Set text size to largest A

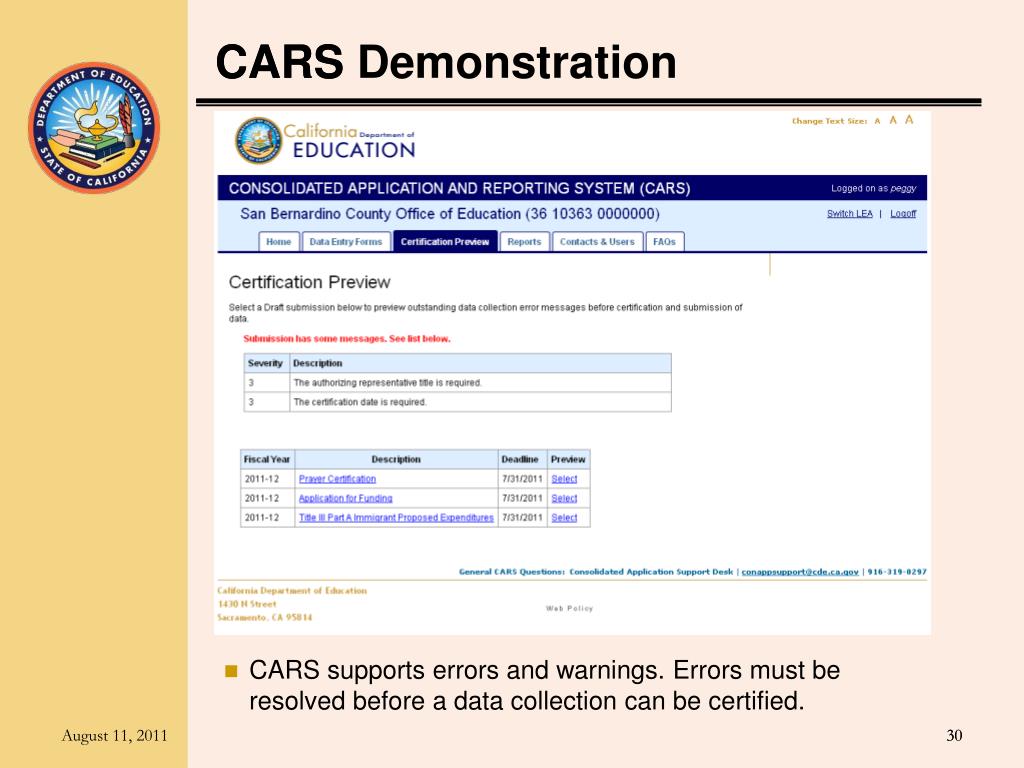[x=909, y=120]
